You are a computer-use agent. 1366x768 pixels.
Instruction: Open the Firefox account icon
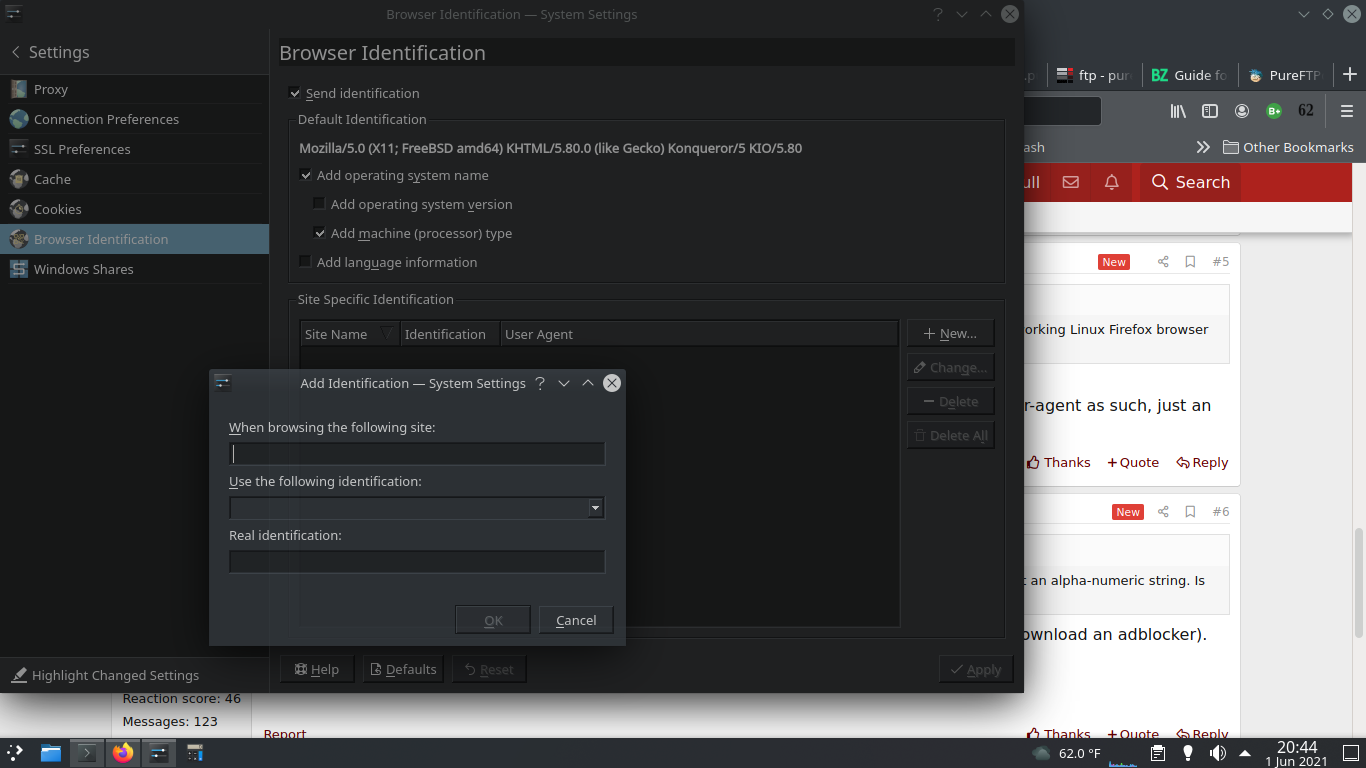pos(1242,111)
